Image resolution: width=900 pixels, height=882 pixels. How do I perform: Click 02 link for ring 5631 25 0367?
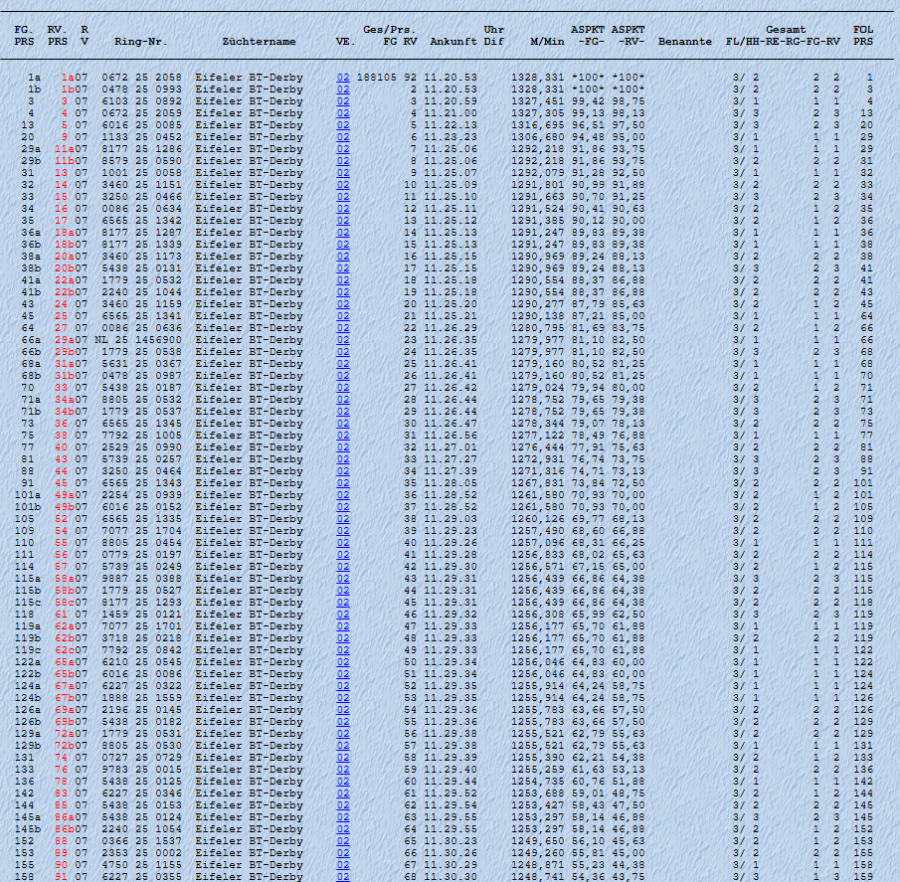pyautogui.click(x=343, y=364)
